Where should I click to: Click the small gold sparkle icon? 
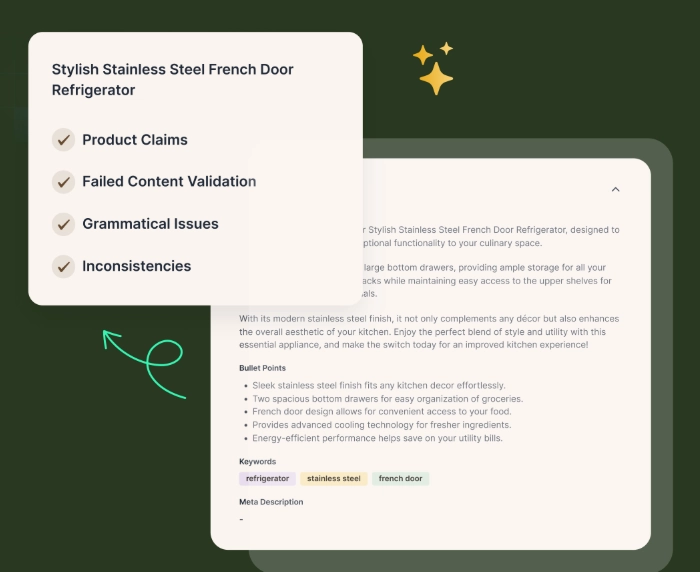[446, 48]
